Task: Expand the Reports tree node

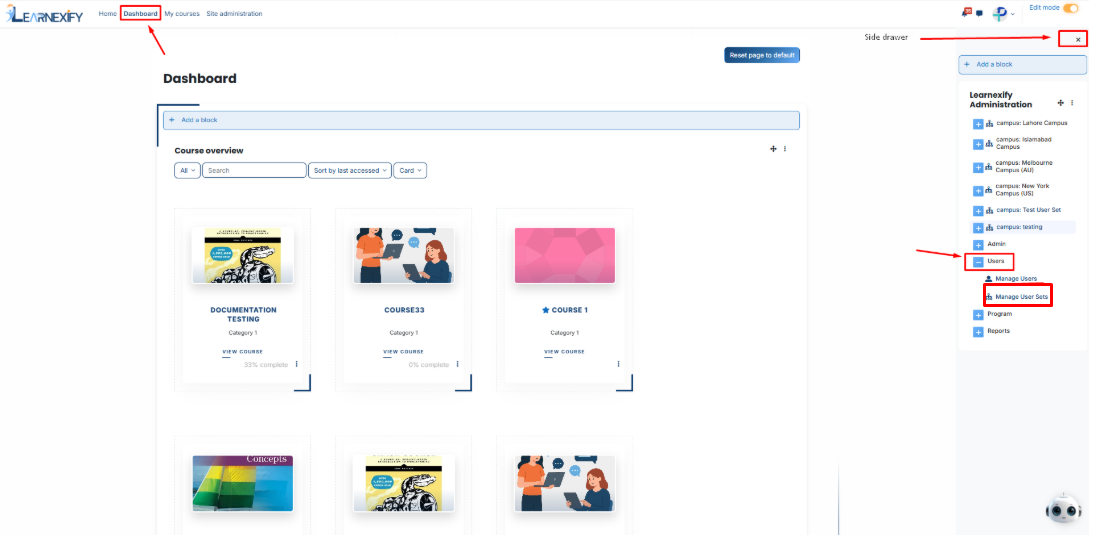Action: pyautogui.click(x=979, y=331)
